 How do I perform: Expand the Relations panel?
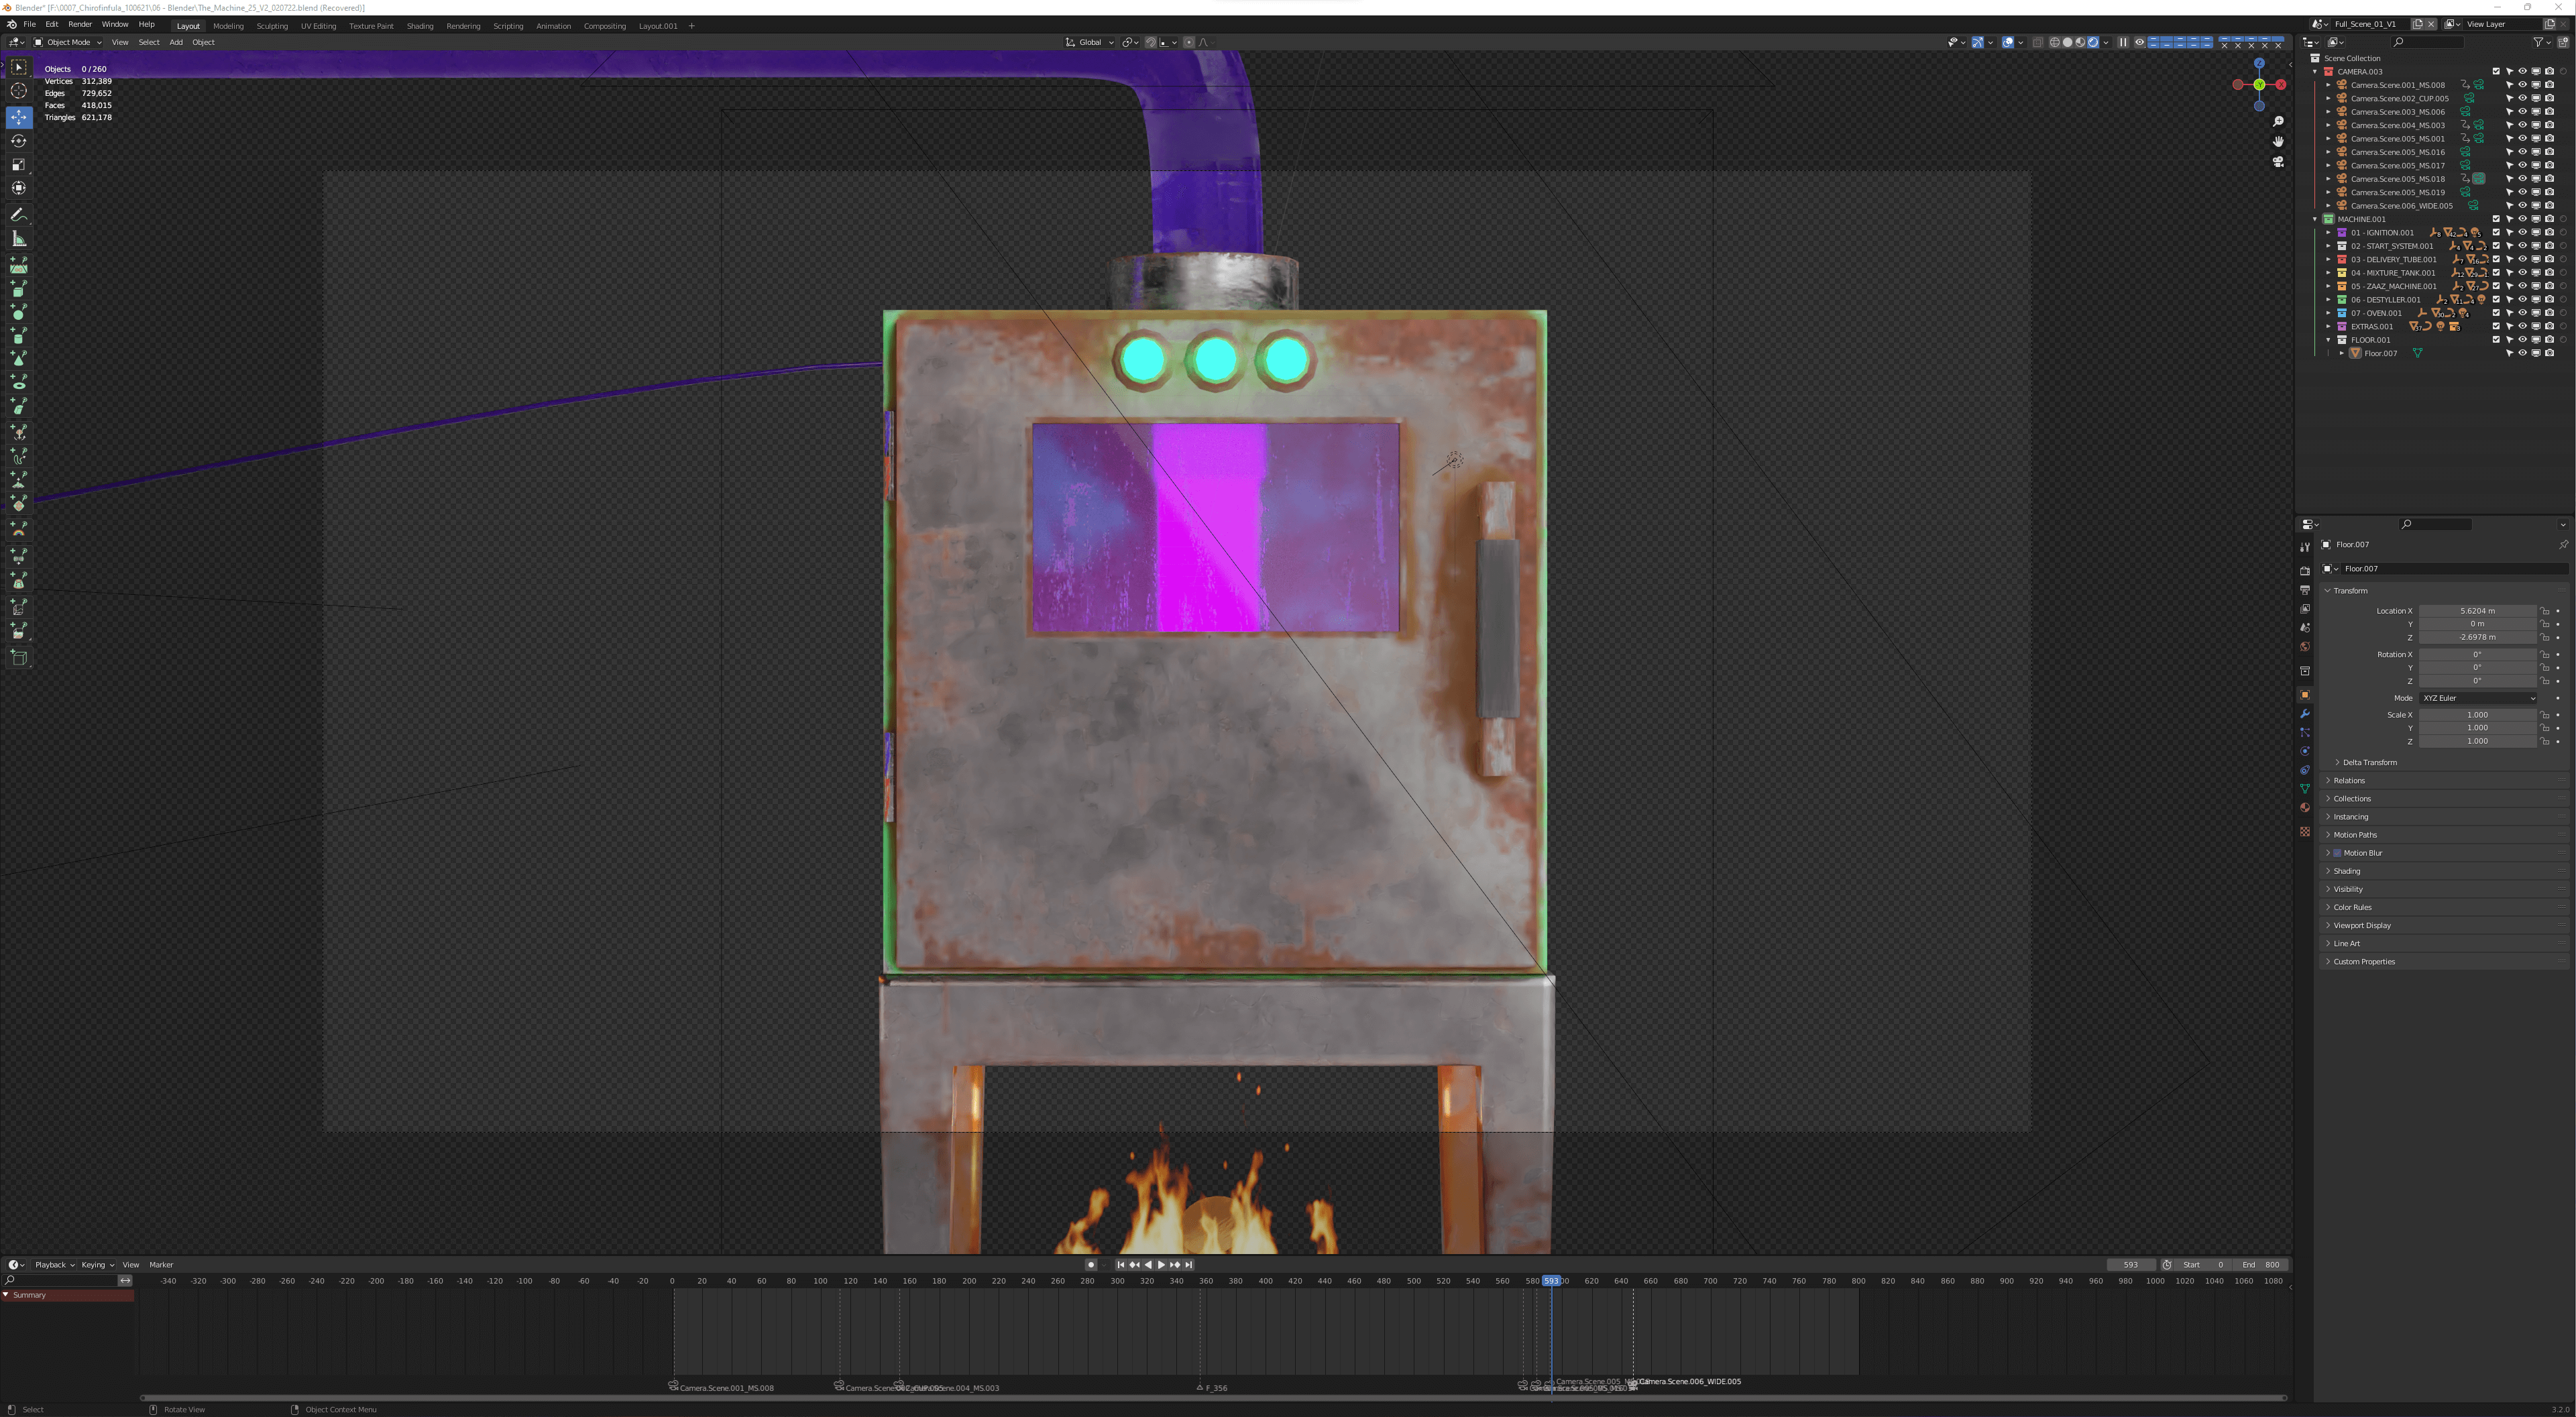click(x=2349, y=780)
